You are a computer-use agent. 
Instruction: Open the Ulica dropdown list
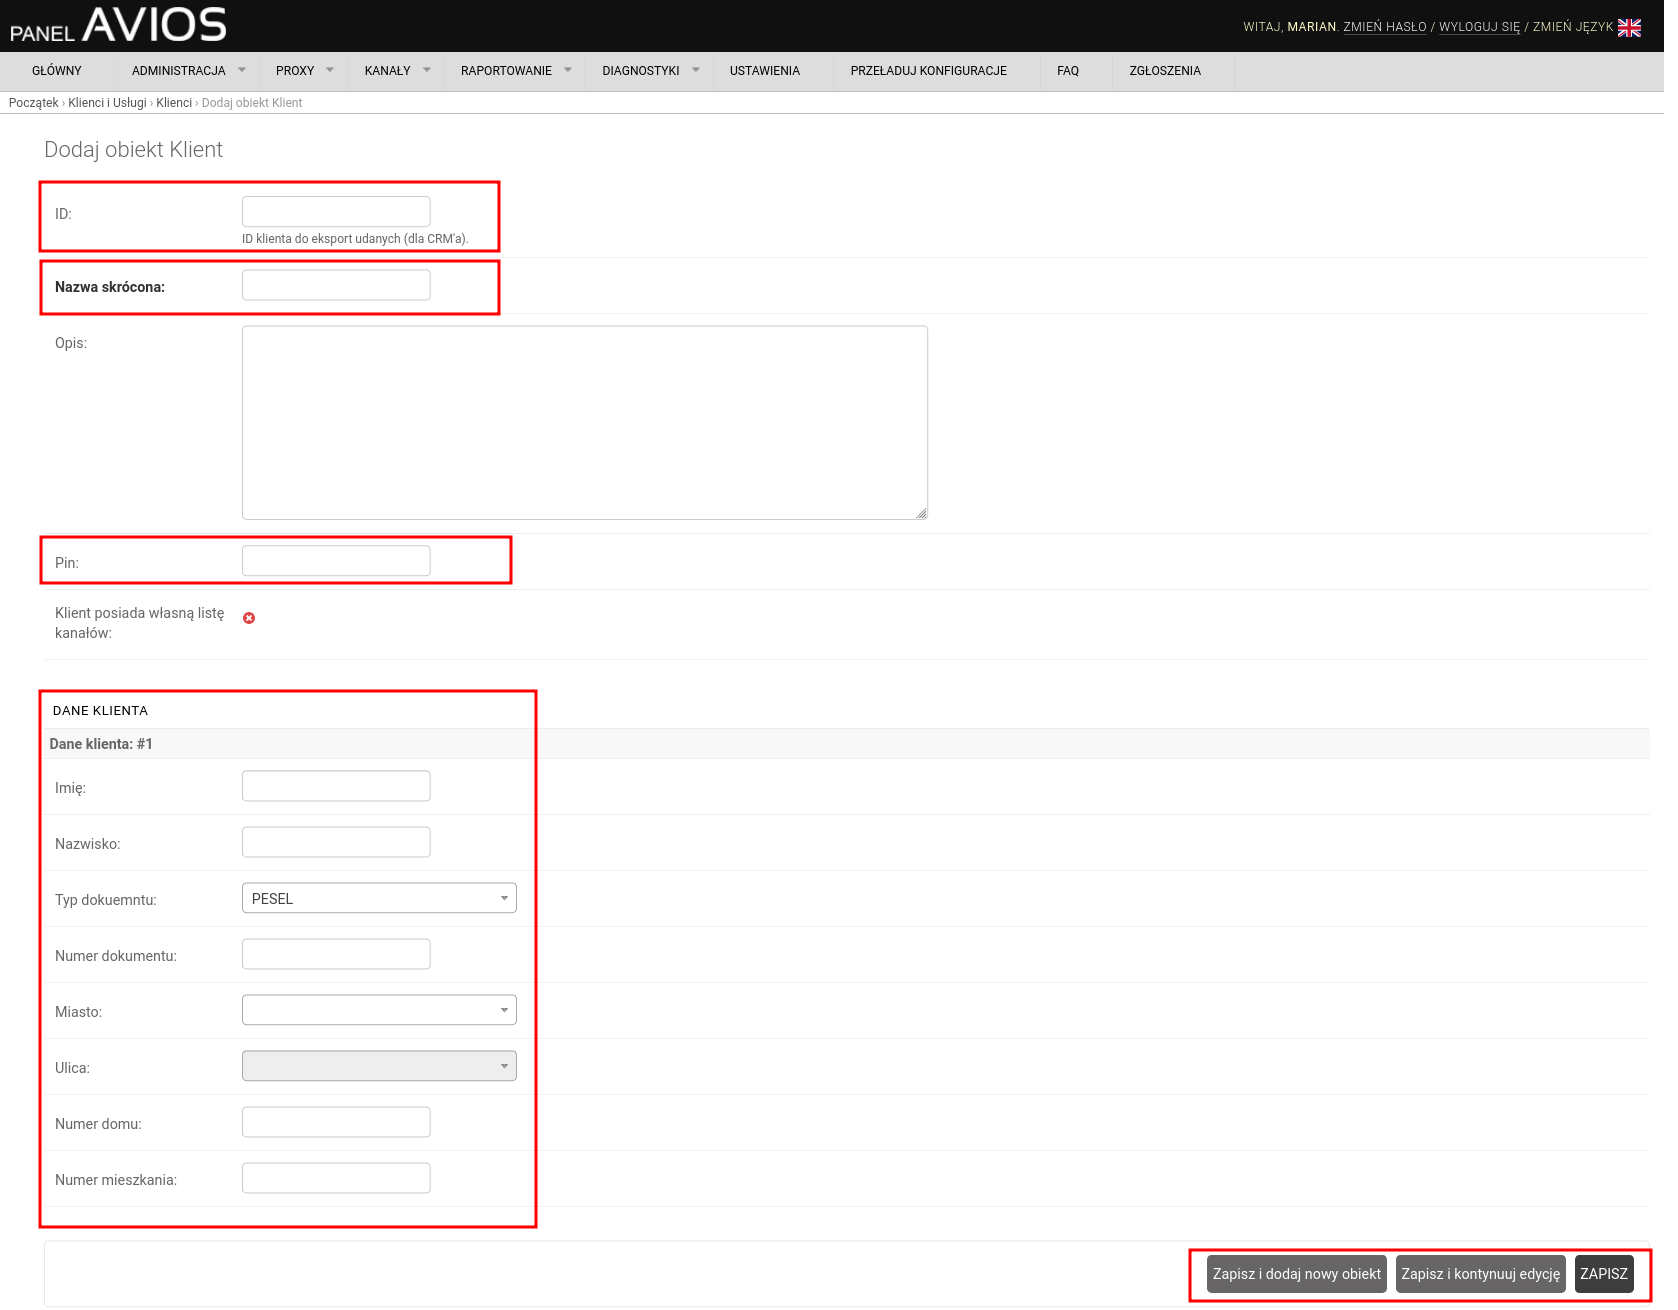[x=379, y=1066]
